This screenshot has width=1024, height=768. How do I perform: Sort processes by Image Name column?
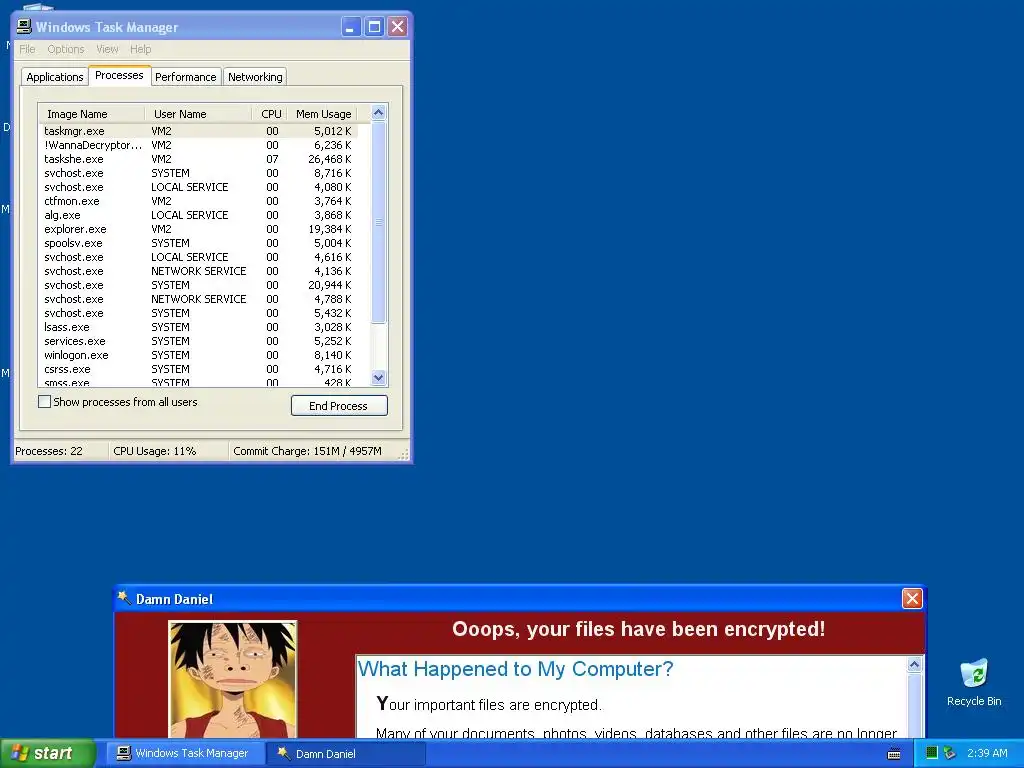click(91, 114)
